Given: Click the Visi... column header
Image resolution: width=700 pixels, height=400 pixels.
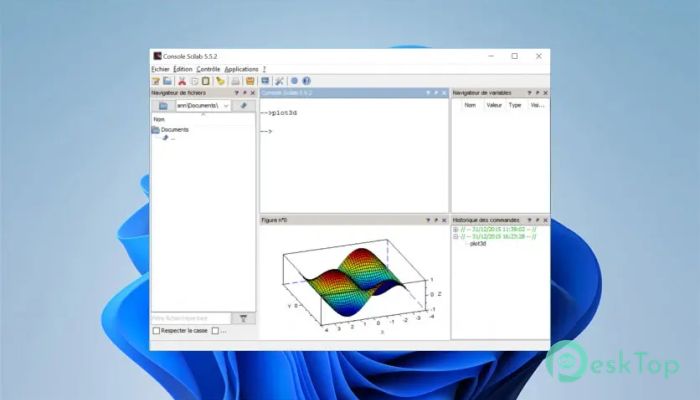Looking at the screenshot, I should [538, 105].
